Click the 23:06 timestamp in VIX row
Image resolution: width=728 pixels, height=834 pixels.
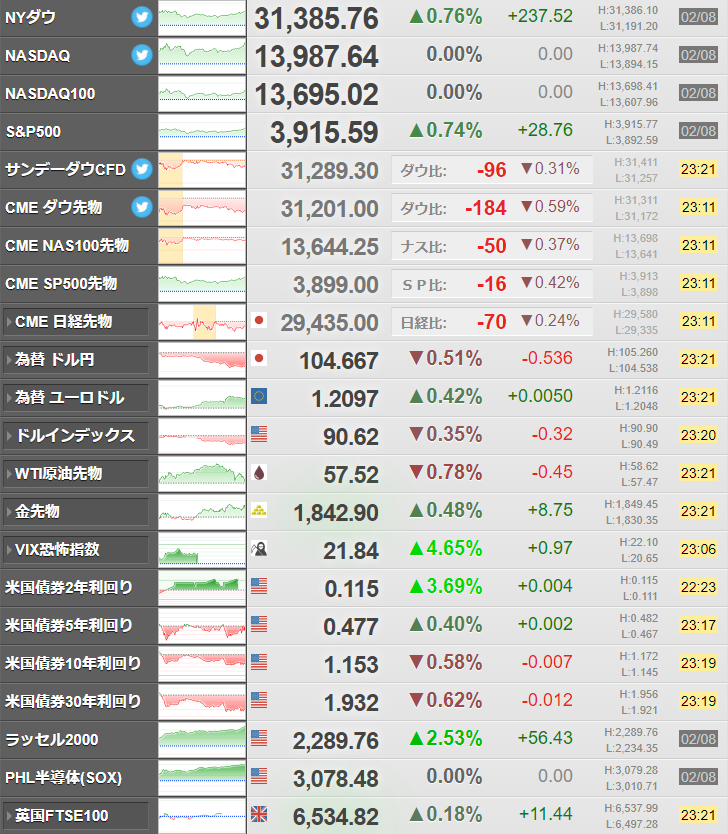pyautogui.click(x=698, y=549)
